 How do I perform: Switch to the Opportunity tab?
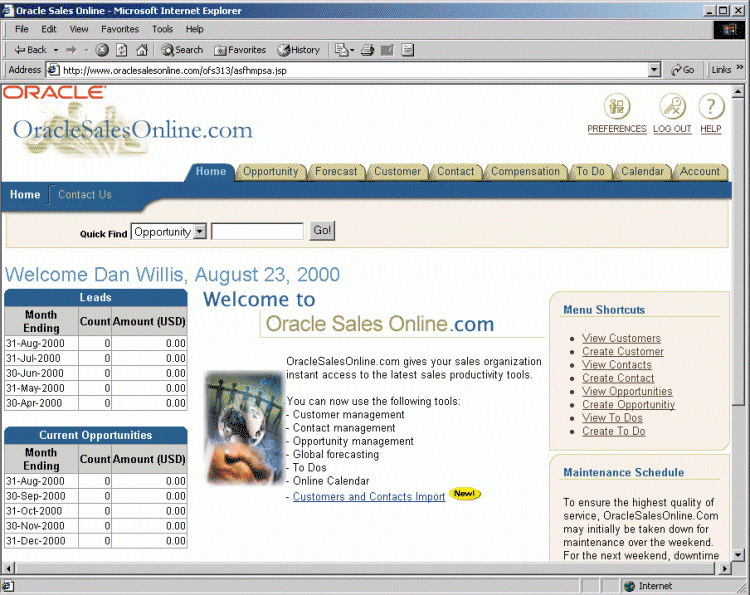[270, 171]
